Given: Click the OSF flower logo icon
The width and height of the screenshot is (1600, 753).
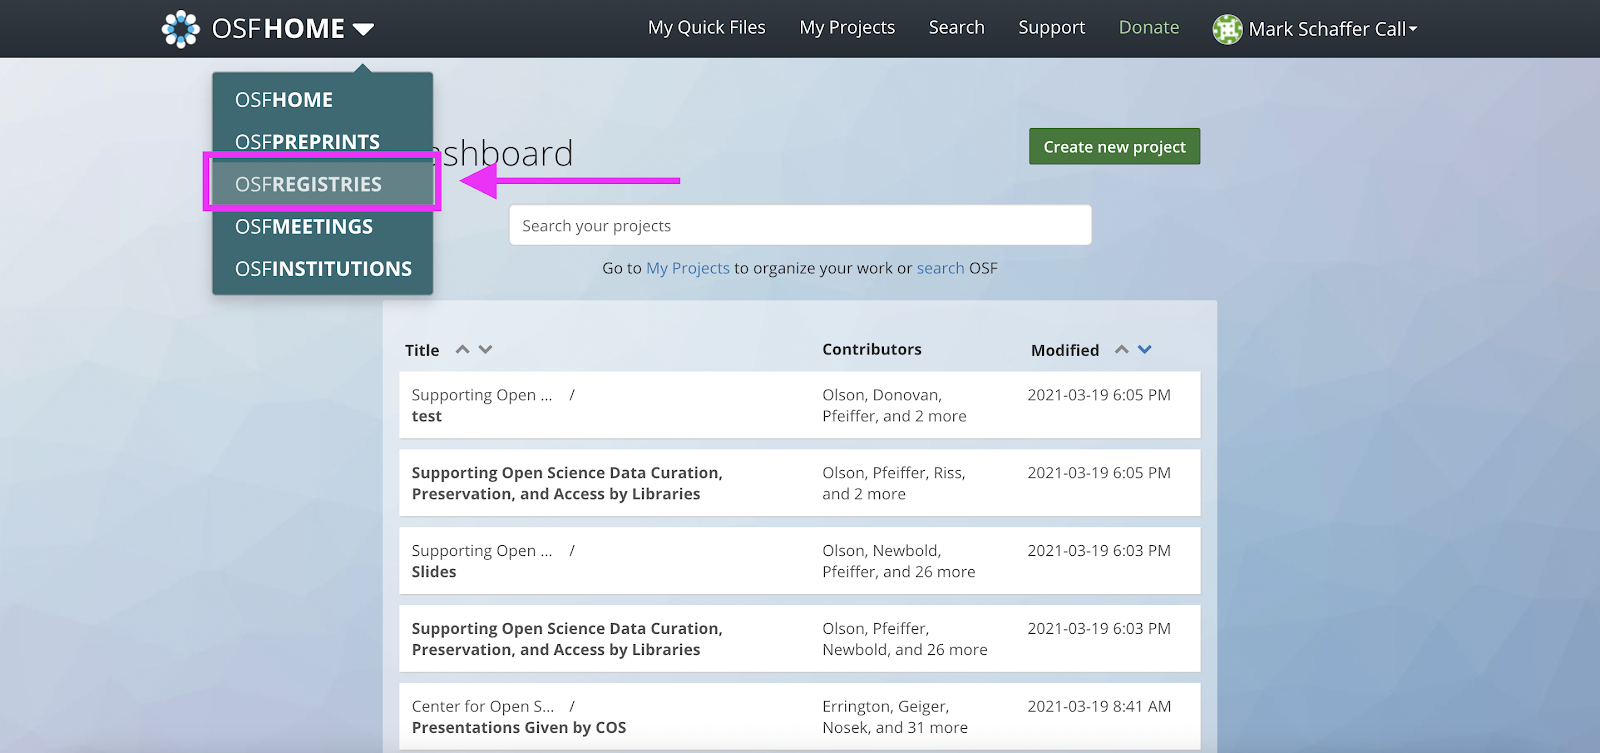Looking at the screenshot, I should [181, 29].
